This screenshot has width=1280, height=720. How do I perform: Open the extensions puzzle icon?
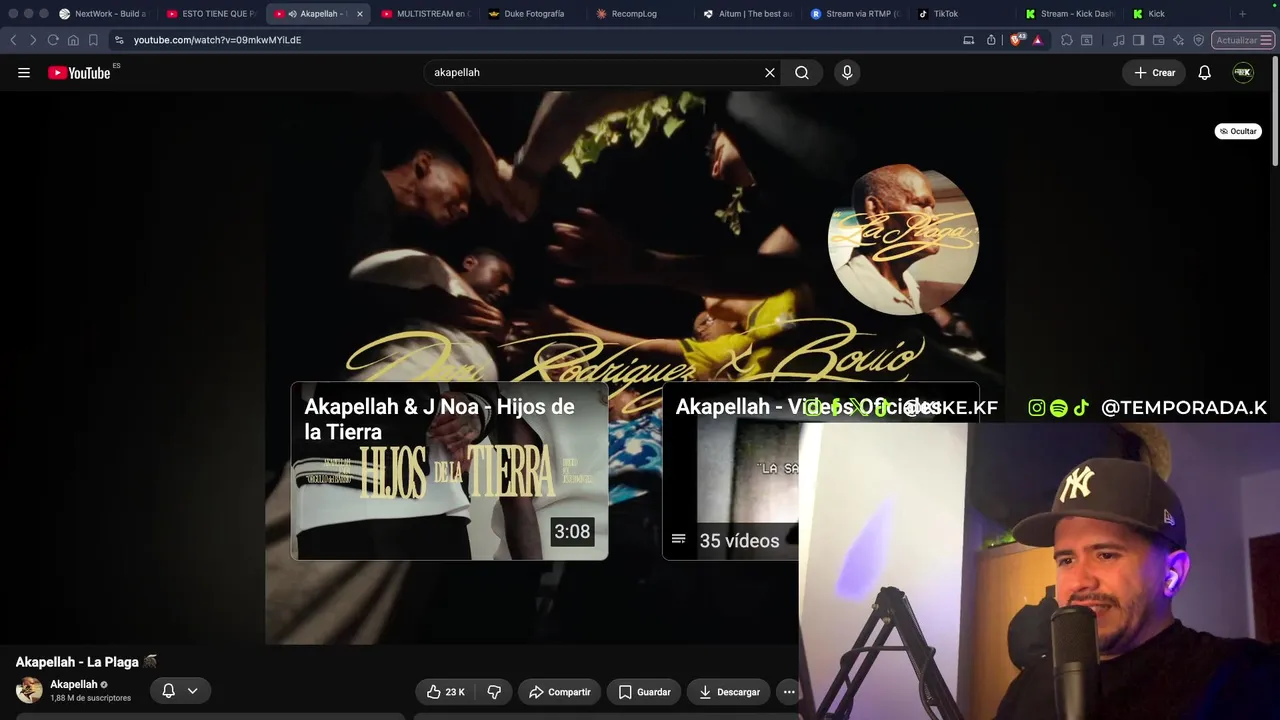tap(1067, 40)
